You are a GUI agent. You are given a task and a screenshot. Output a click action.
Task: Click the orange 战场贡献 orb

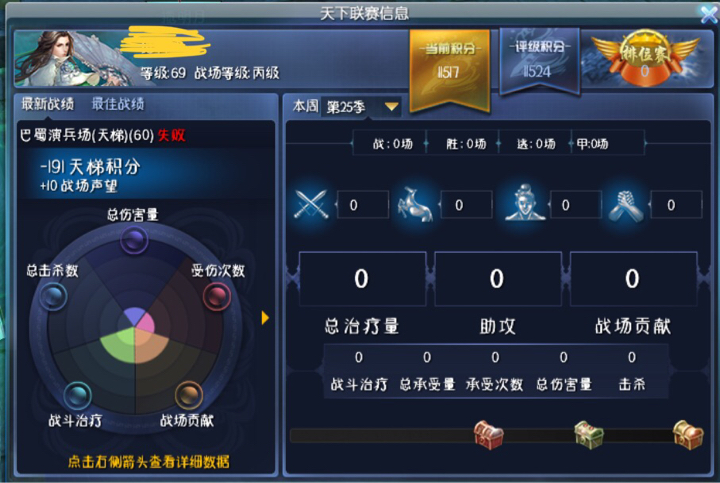pyautogui.click(x=189, y=395)
